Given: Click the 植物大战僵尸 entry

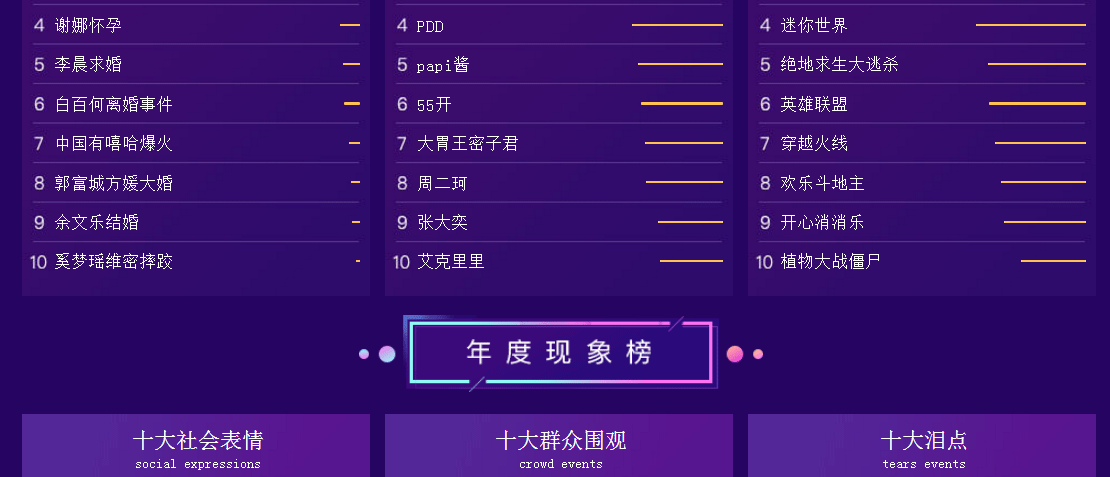Looking at the screenshot, I should point(922,262).
